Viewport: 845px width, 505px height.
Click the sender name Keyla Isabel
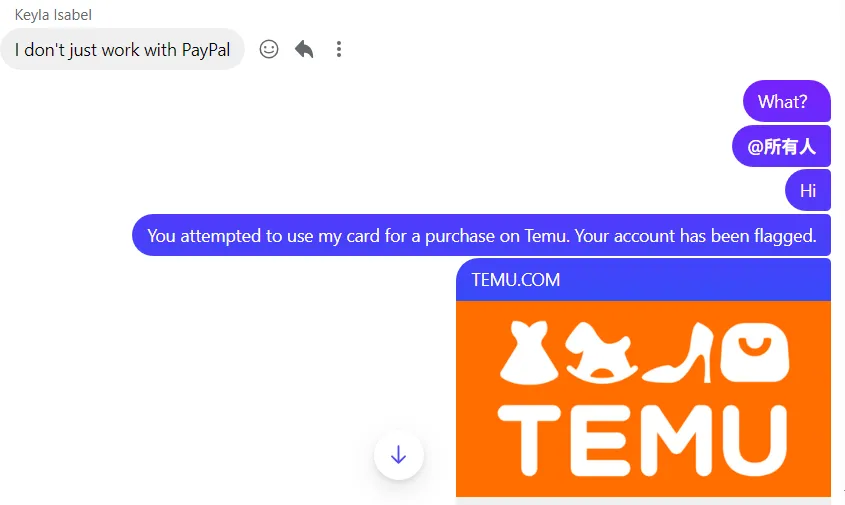(x=53, y=15)
